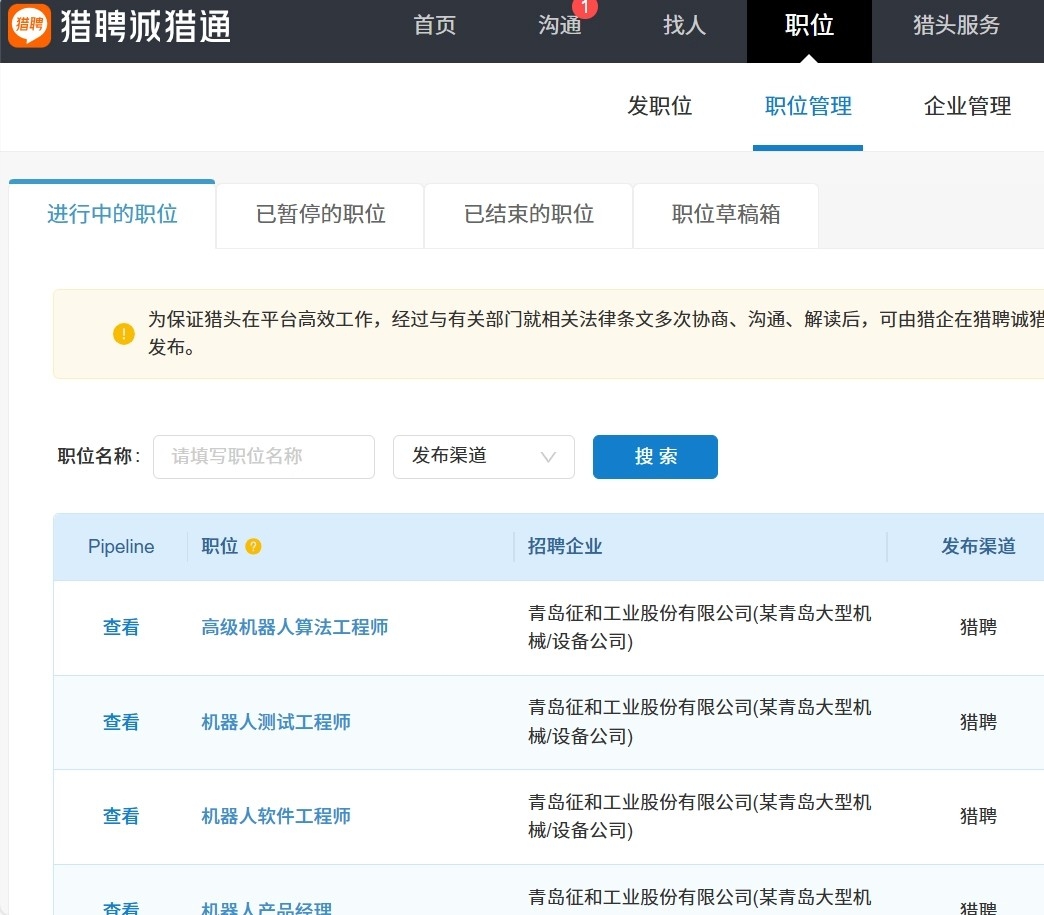Switch to the 发职位 sub-tab
Viewport: 1044px width, 915px height.
[x=660, y=106]
